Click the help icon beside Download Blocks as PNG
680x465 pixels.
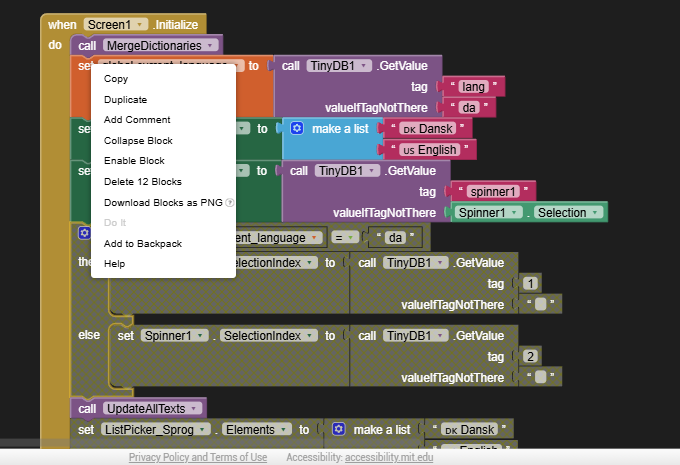click(x=230, y=202)
